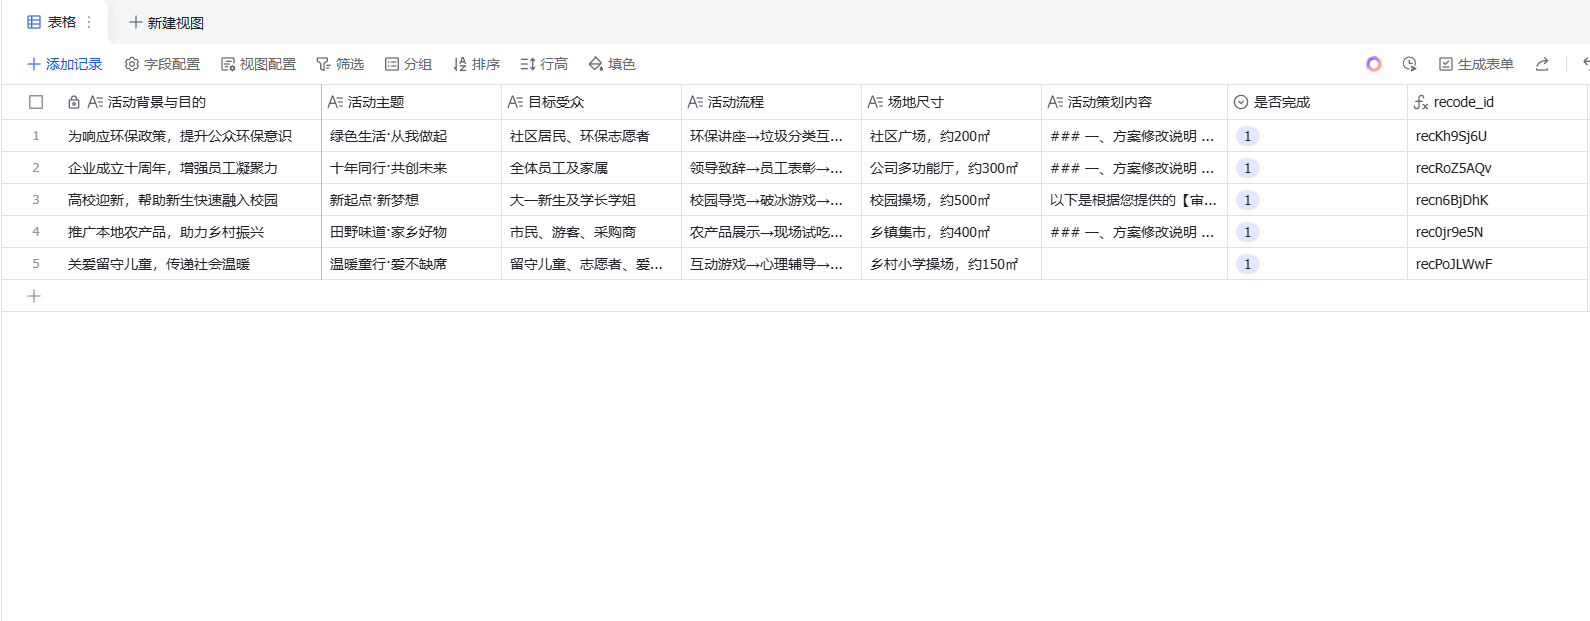Open 视图配置 view configuration

pos(258,64)
